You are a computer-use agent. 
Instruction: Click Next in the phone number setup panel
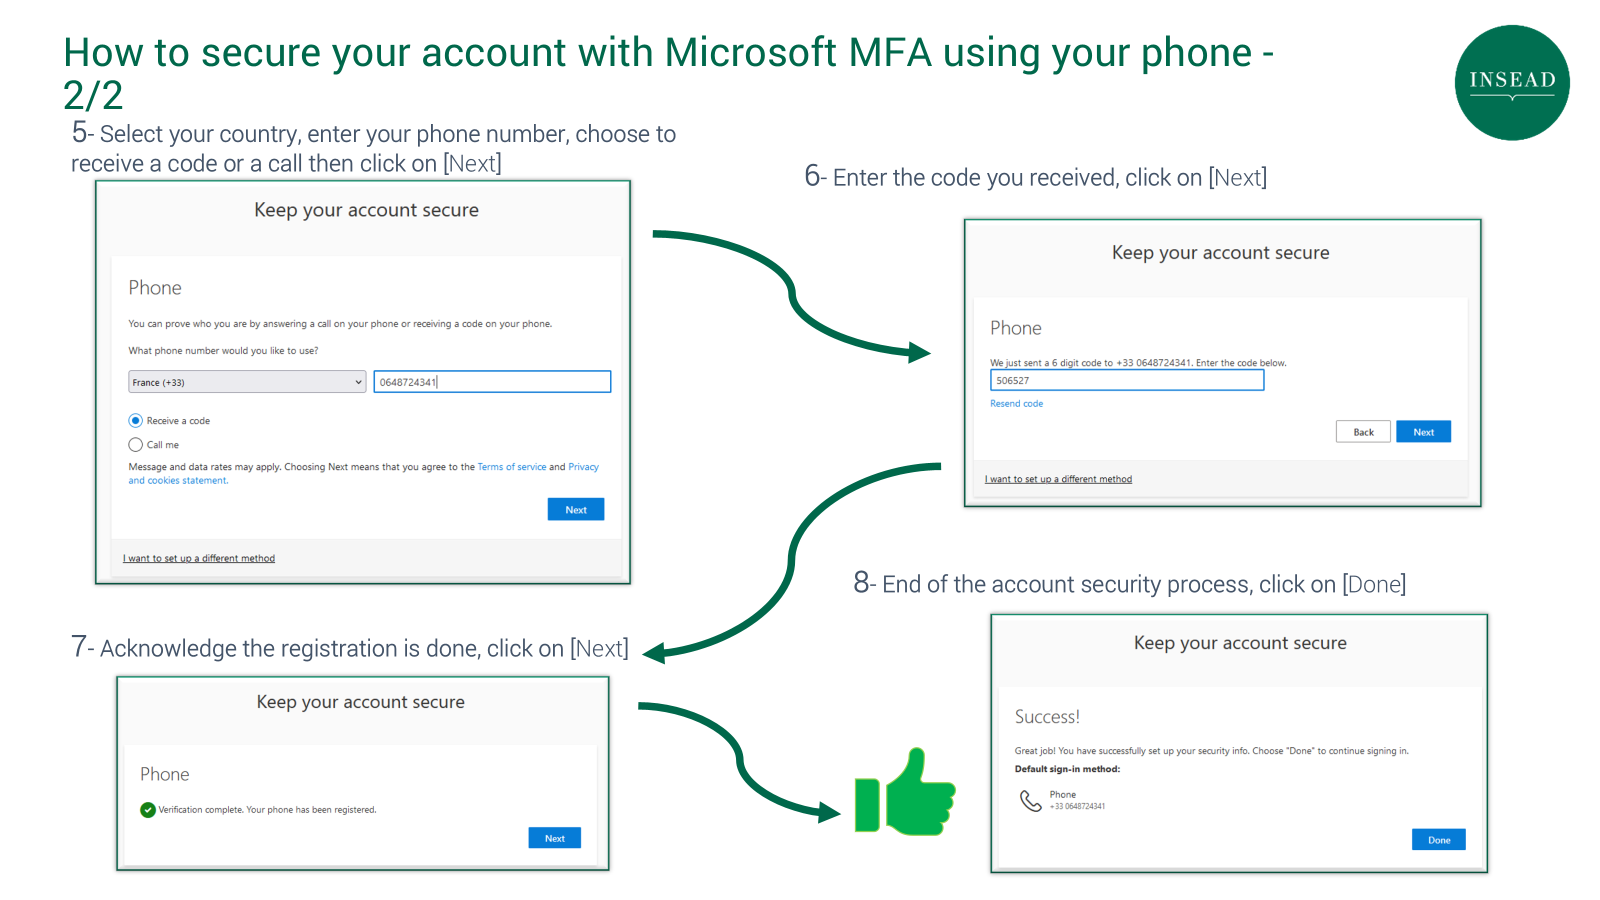[575, 509]
